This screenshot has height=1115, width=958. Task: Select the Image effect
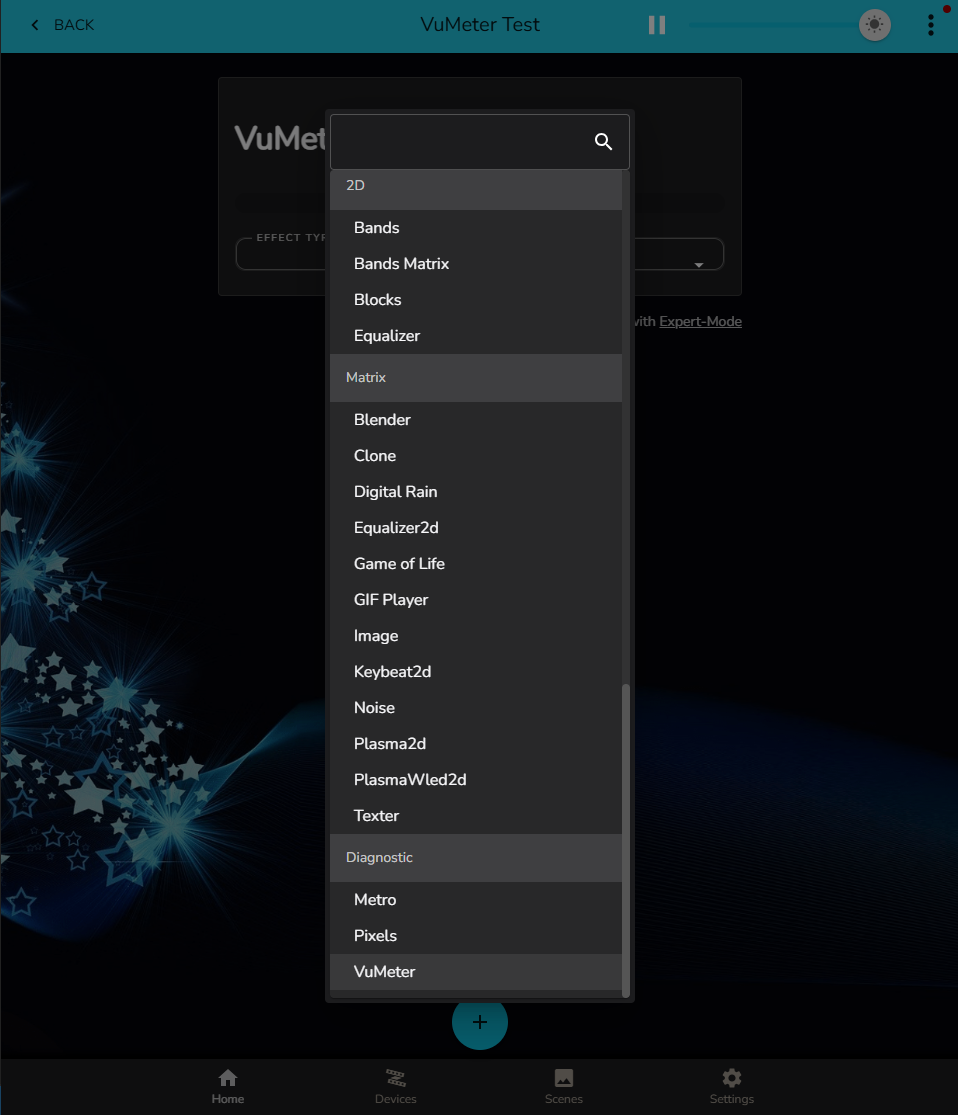point(476,636)
